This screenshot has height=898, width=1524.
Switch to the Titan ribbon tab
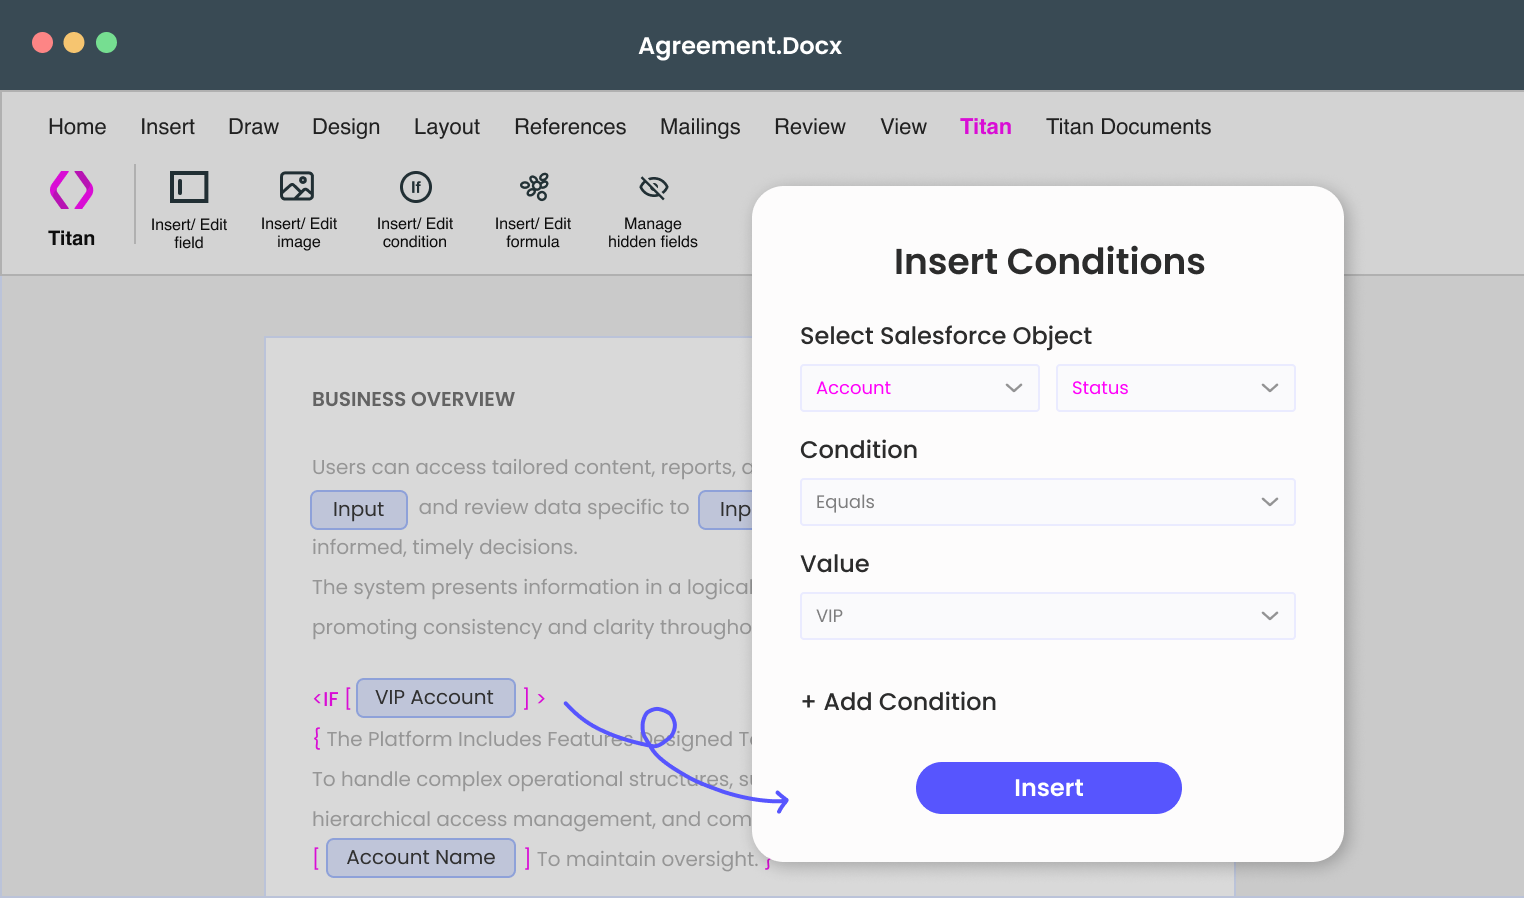click(985, 127)
